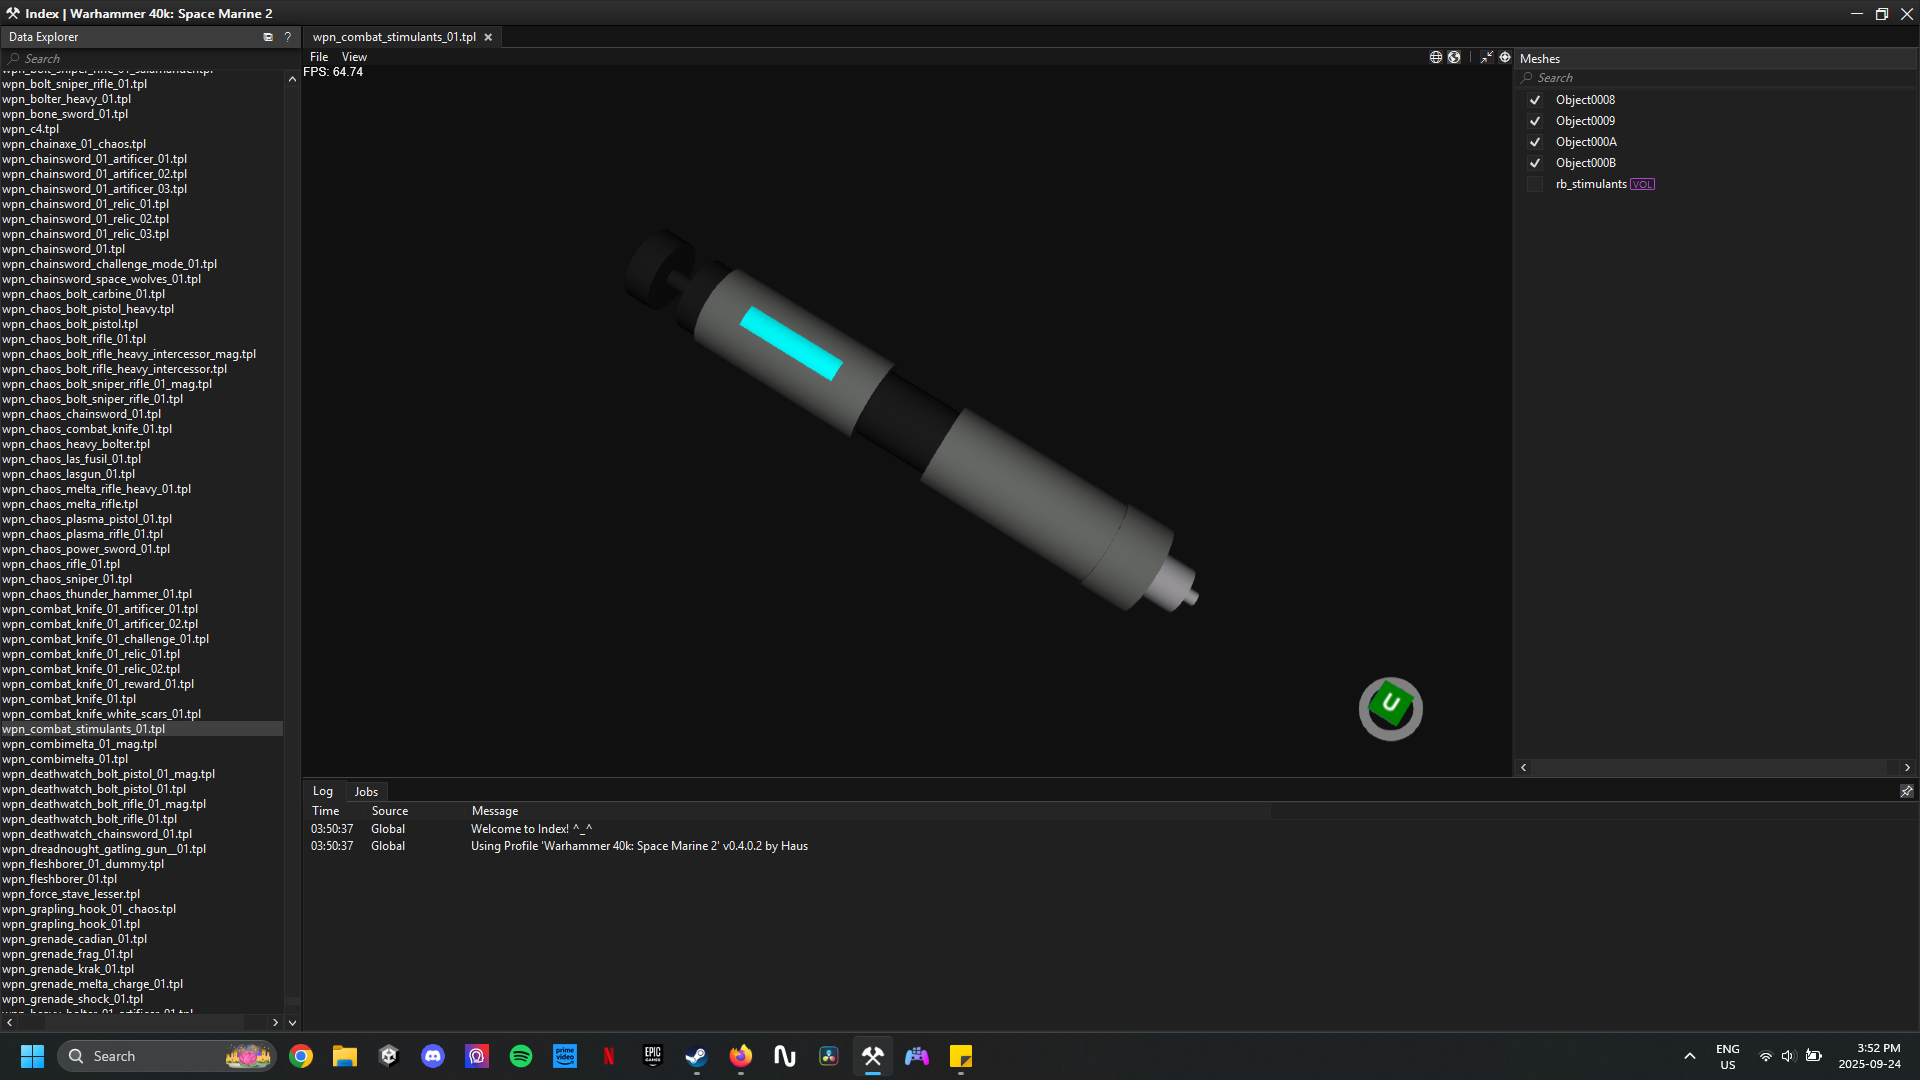1920x1080 pixels.
Task: Click the pin icon on the log panel
Action: click(x=1906, y=791)
